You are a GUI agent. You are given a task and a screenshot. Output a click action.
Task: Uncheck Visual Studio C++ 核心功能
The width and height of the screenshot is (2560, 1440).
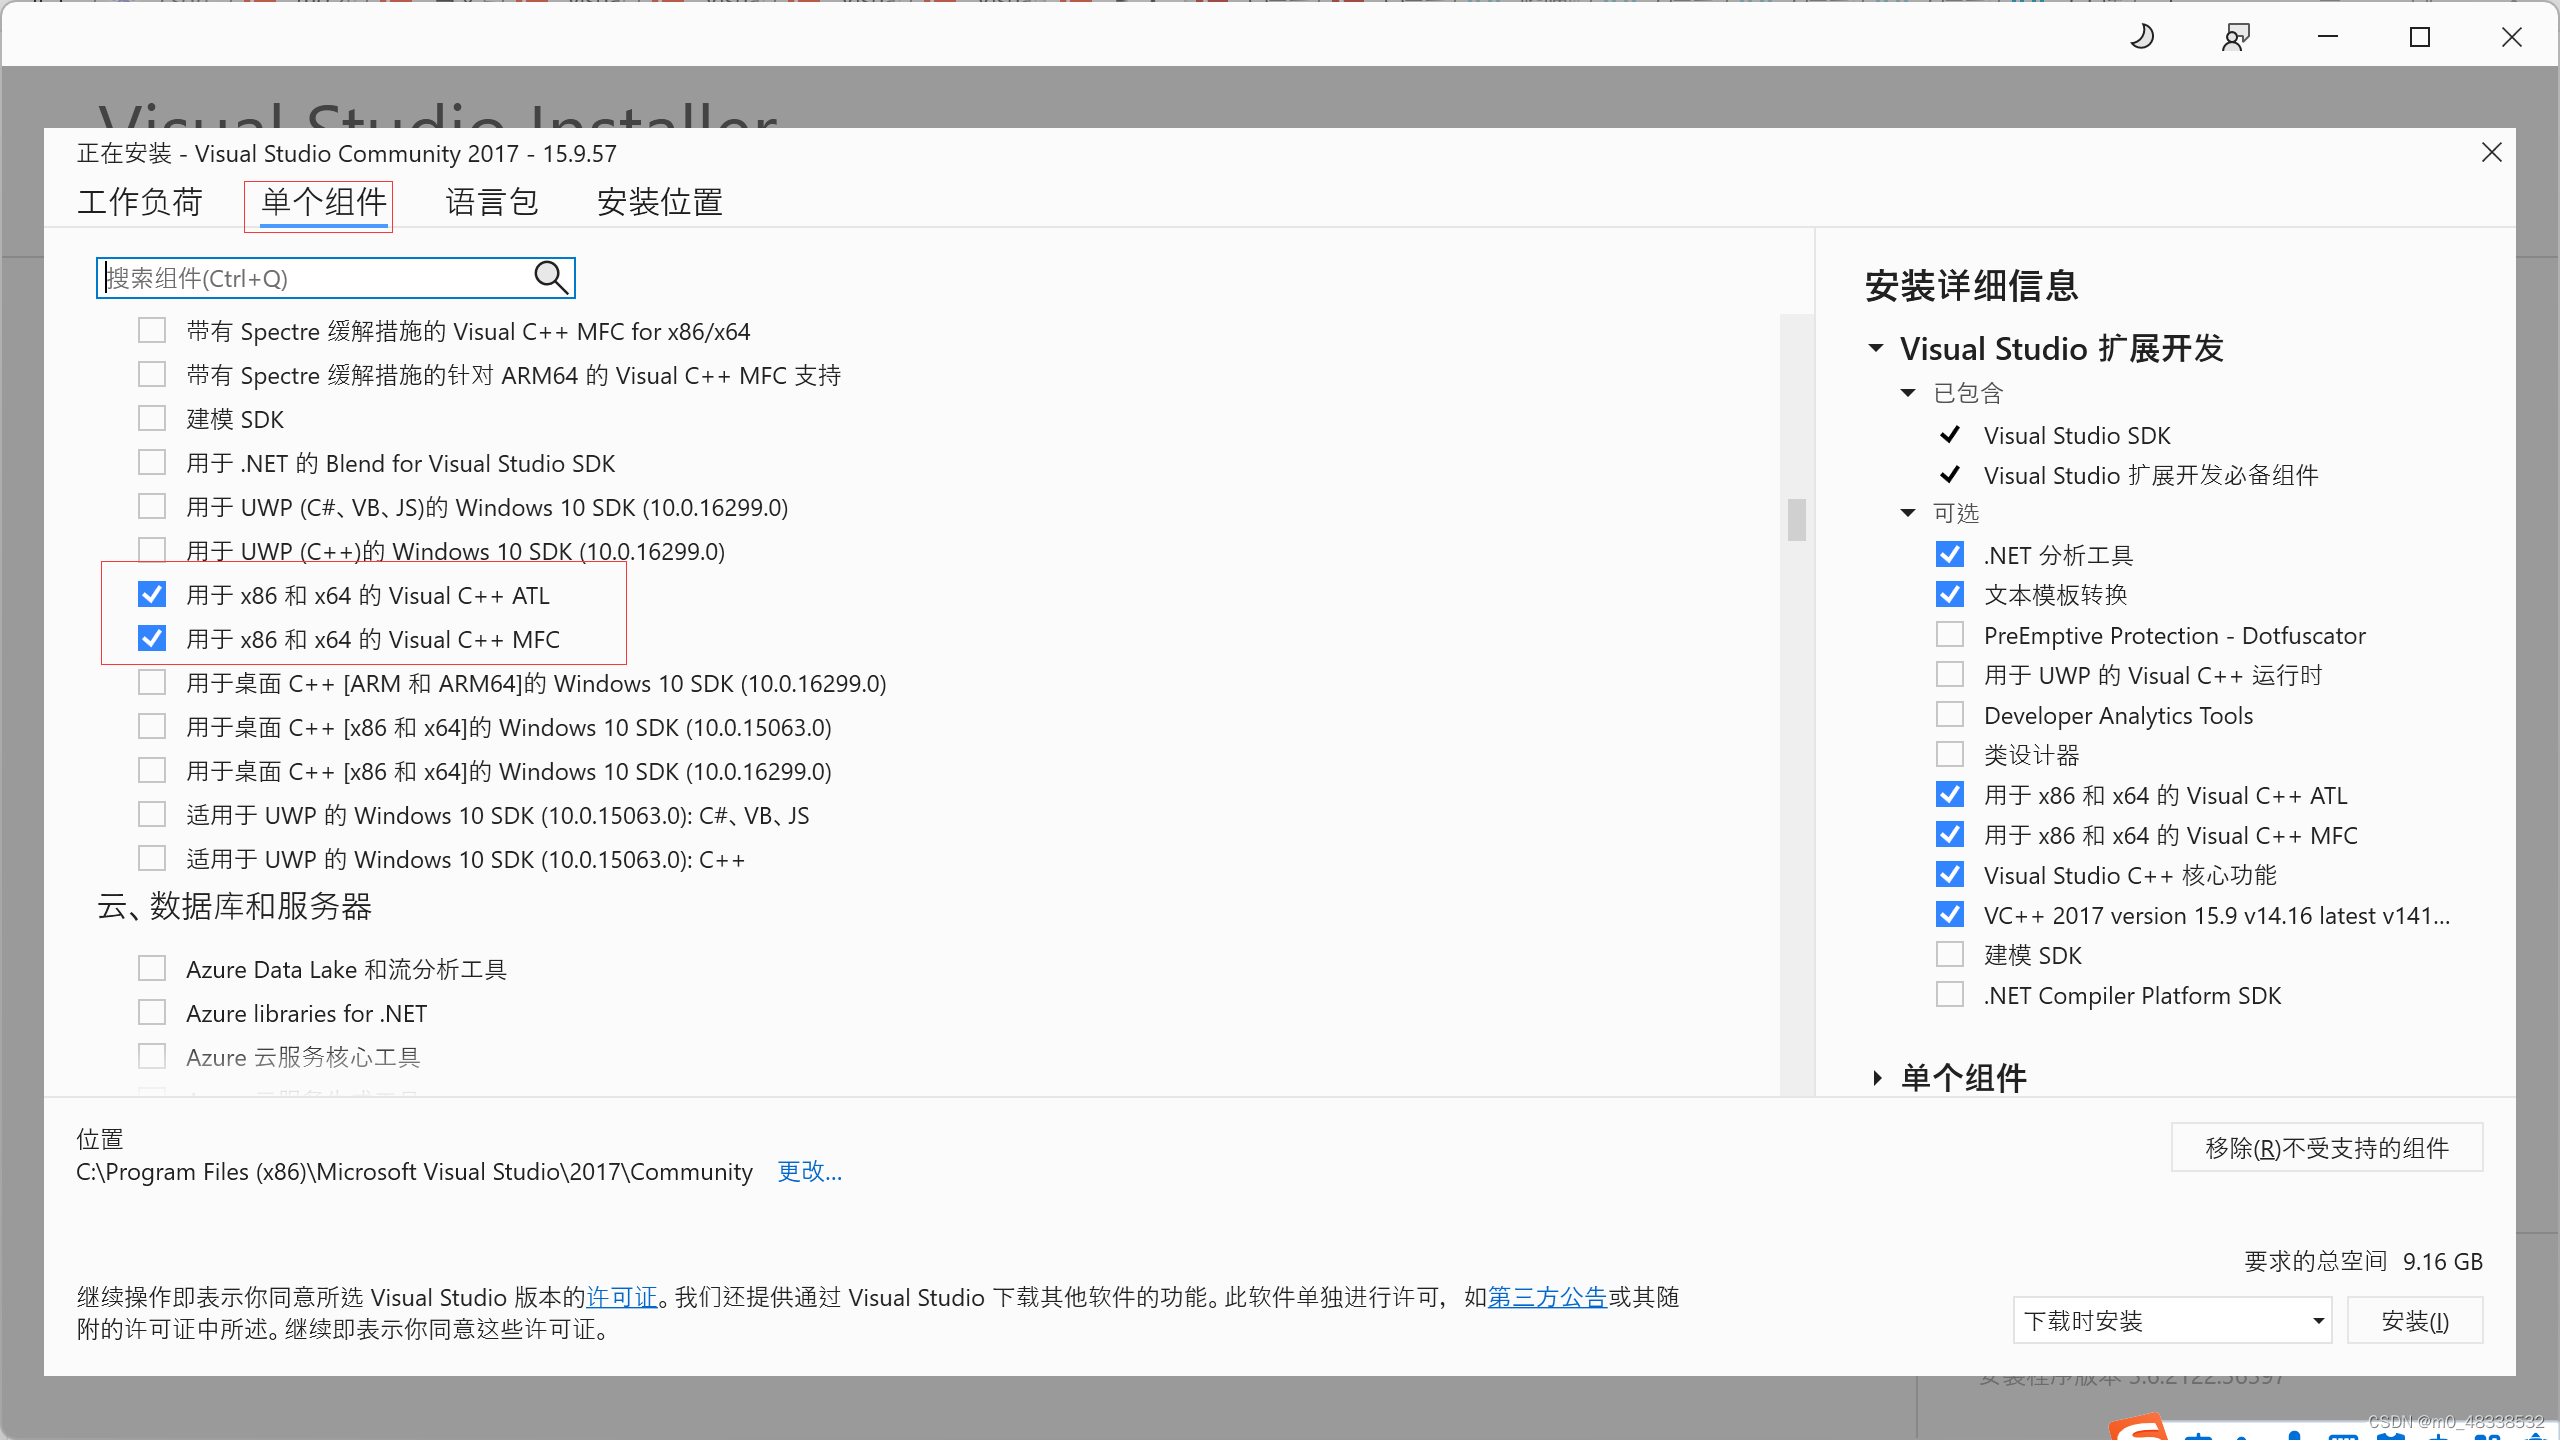[x=1950, y=874]
